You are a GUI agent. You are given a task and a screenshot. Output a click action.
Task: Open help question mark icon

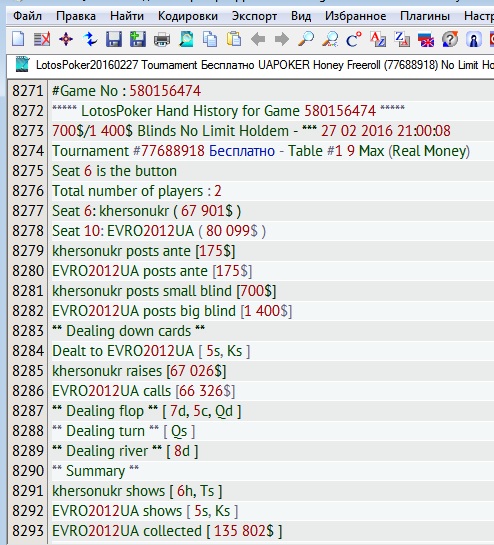(x=450, y=39)
